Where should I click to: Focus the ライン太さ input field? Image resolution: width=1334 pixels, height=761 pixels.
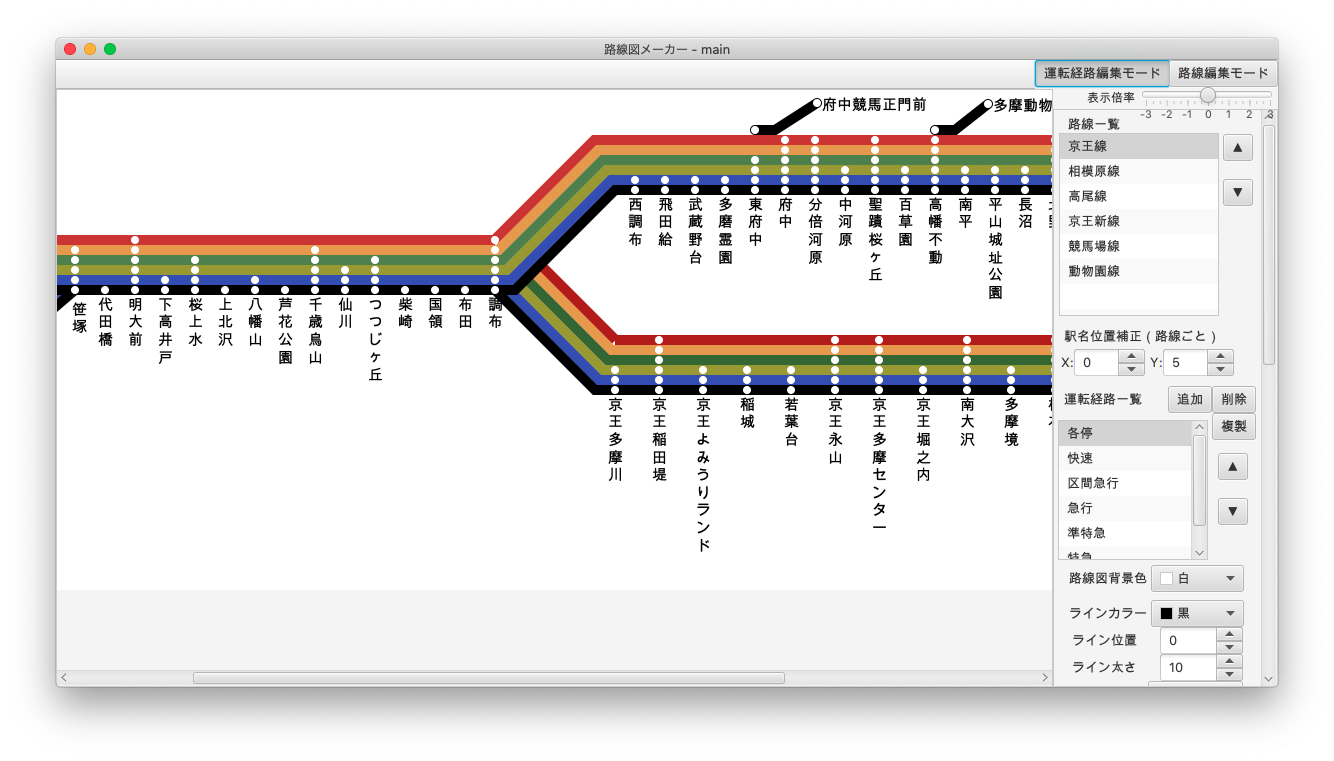[x=1188, y=667]
